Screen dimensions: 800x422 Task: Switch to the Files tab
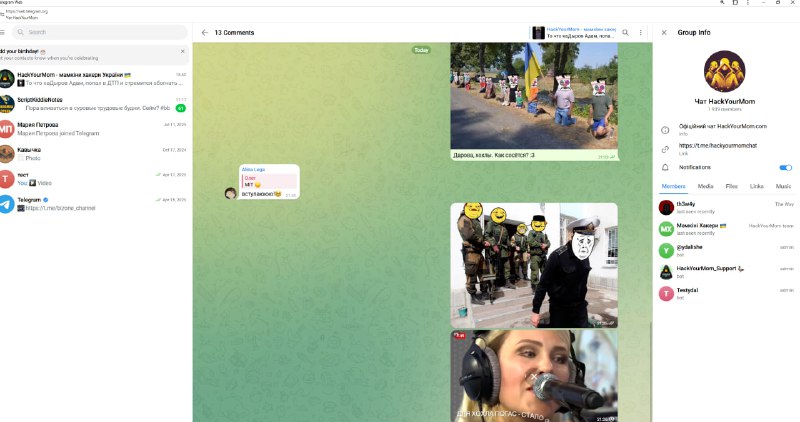coord(732,186)
